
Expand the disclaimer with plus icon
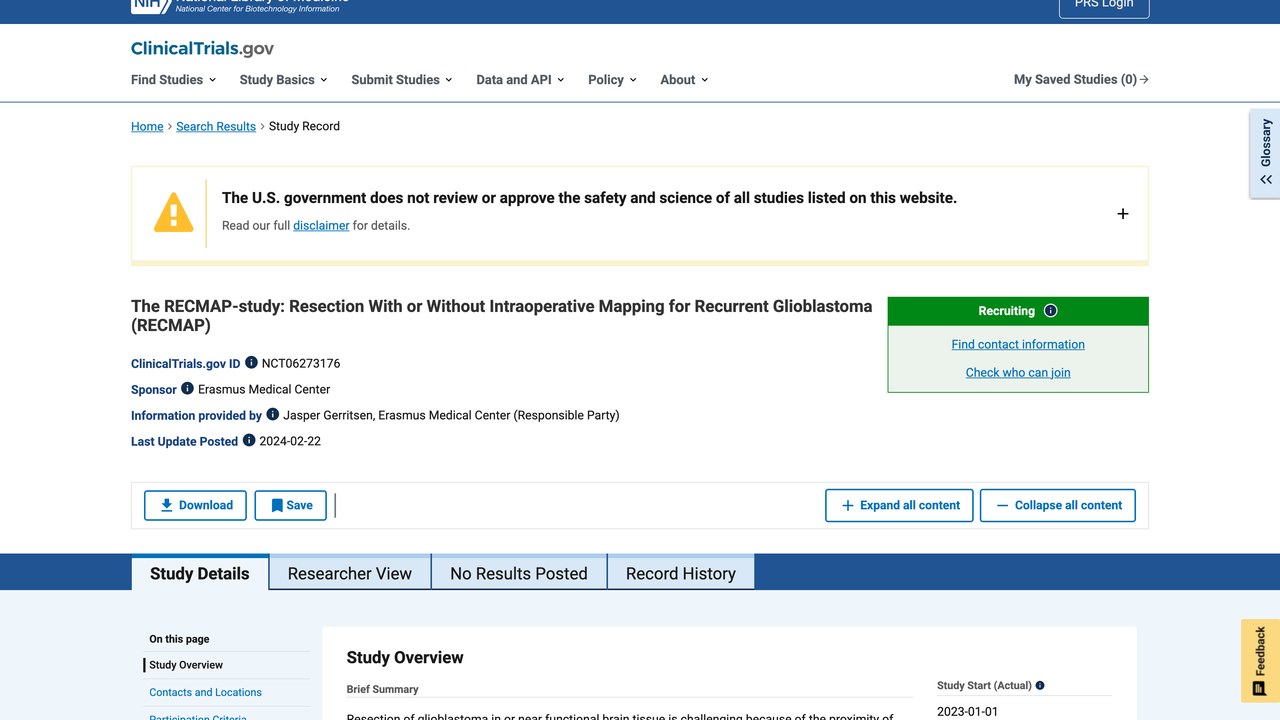pyautogui.click(x=1123, y=214)
